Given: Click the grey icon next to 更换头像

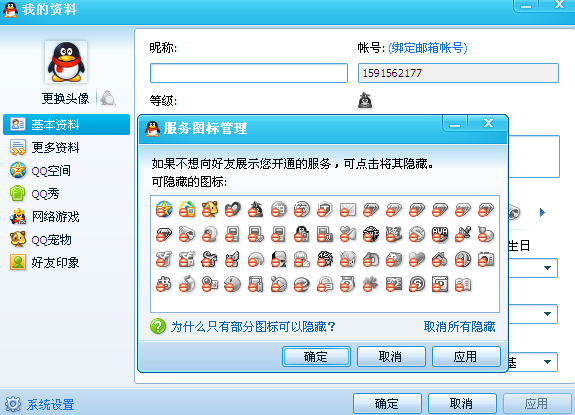Looking at the screenshot, I should [108, 98].
